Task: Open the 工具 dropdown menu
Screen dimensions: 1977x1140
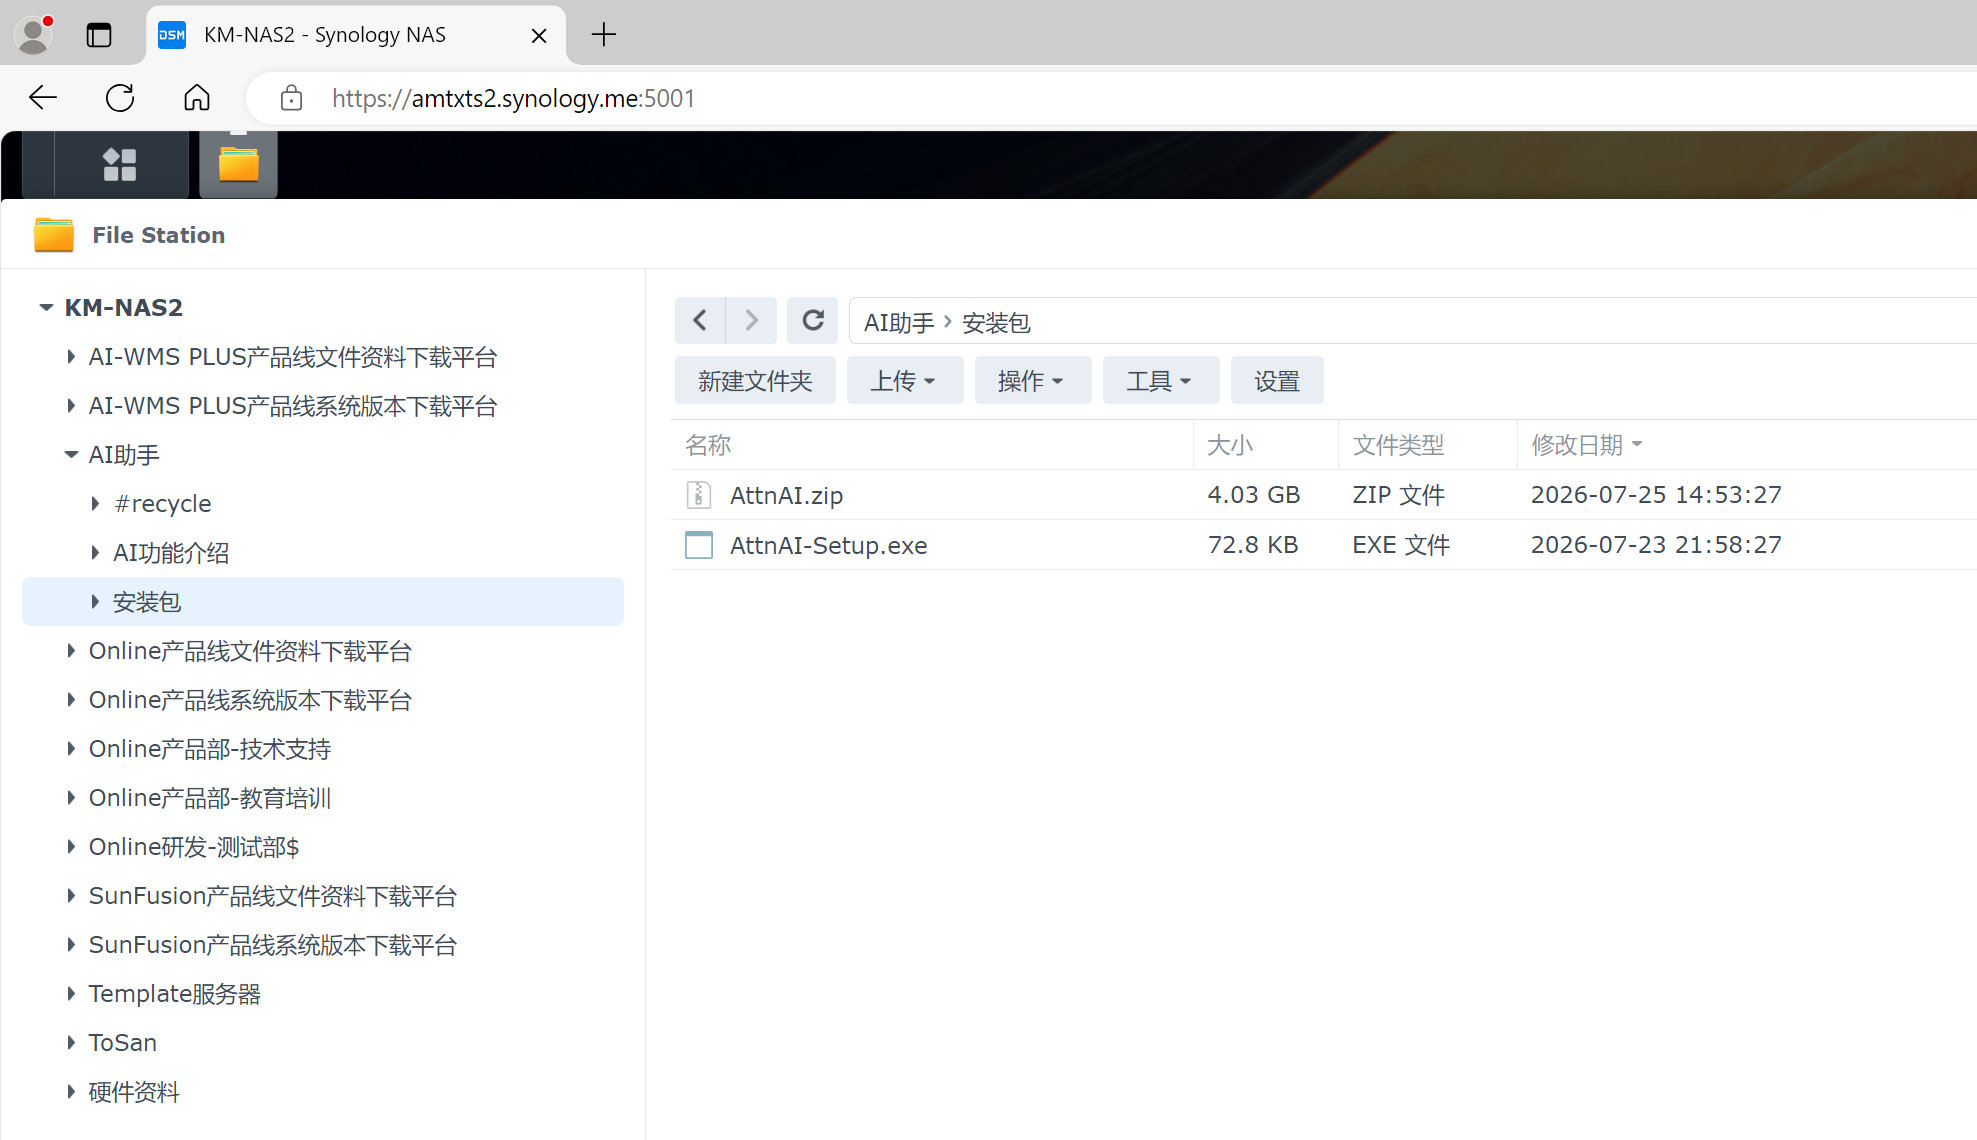Action: (1161, 381)
